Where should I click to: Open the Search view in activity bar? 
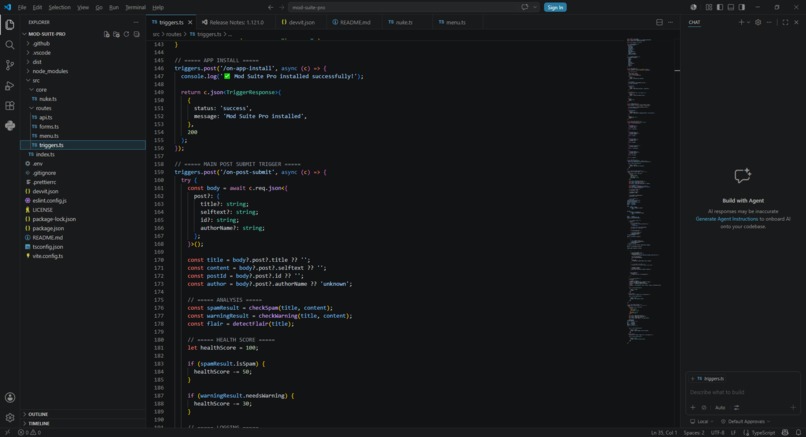10,45
